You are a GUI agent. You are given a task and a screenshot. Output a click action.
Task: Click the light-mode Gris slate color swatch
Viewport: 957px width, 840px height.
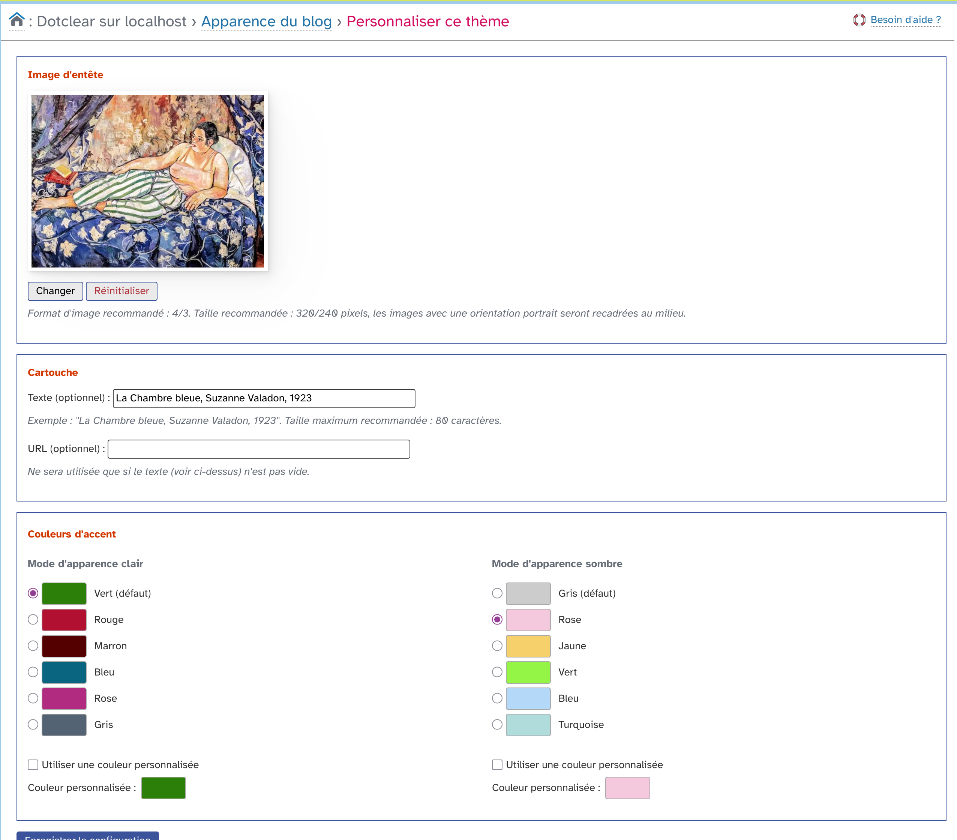coord(64,725)
